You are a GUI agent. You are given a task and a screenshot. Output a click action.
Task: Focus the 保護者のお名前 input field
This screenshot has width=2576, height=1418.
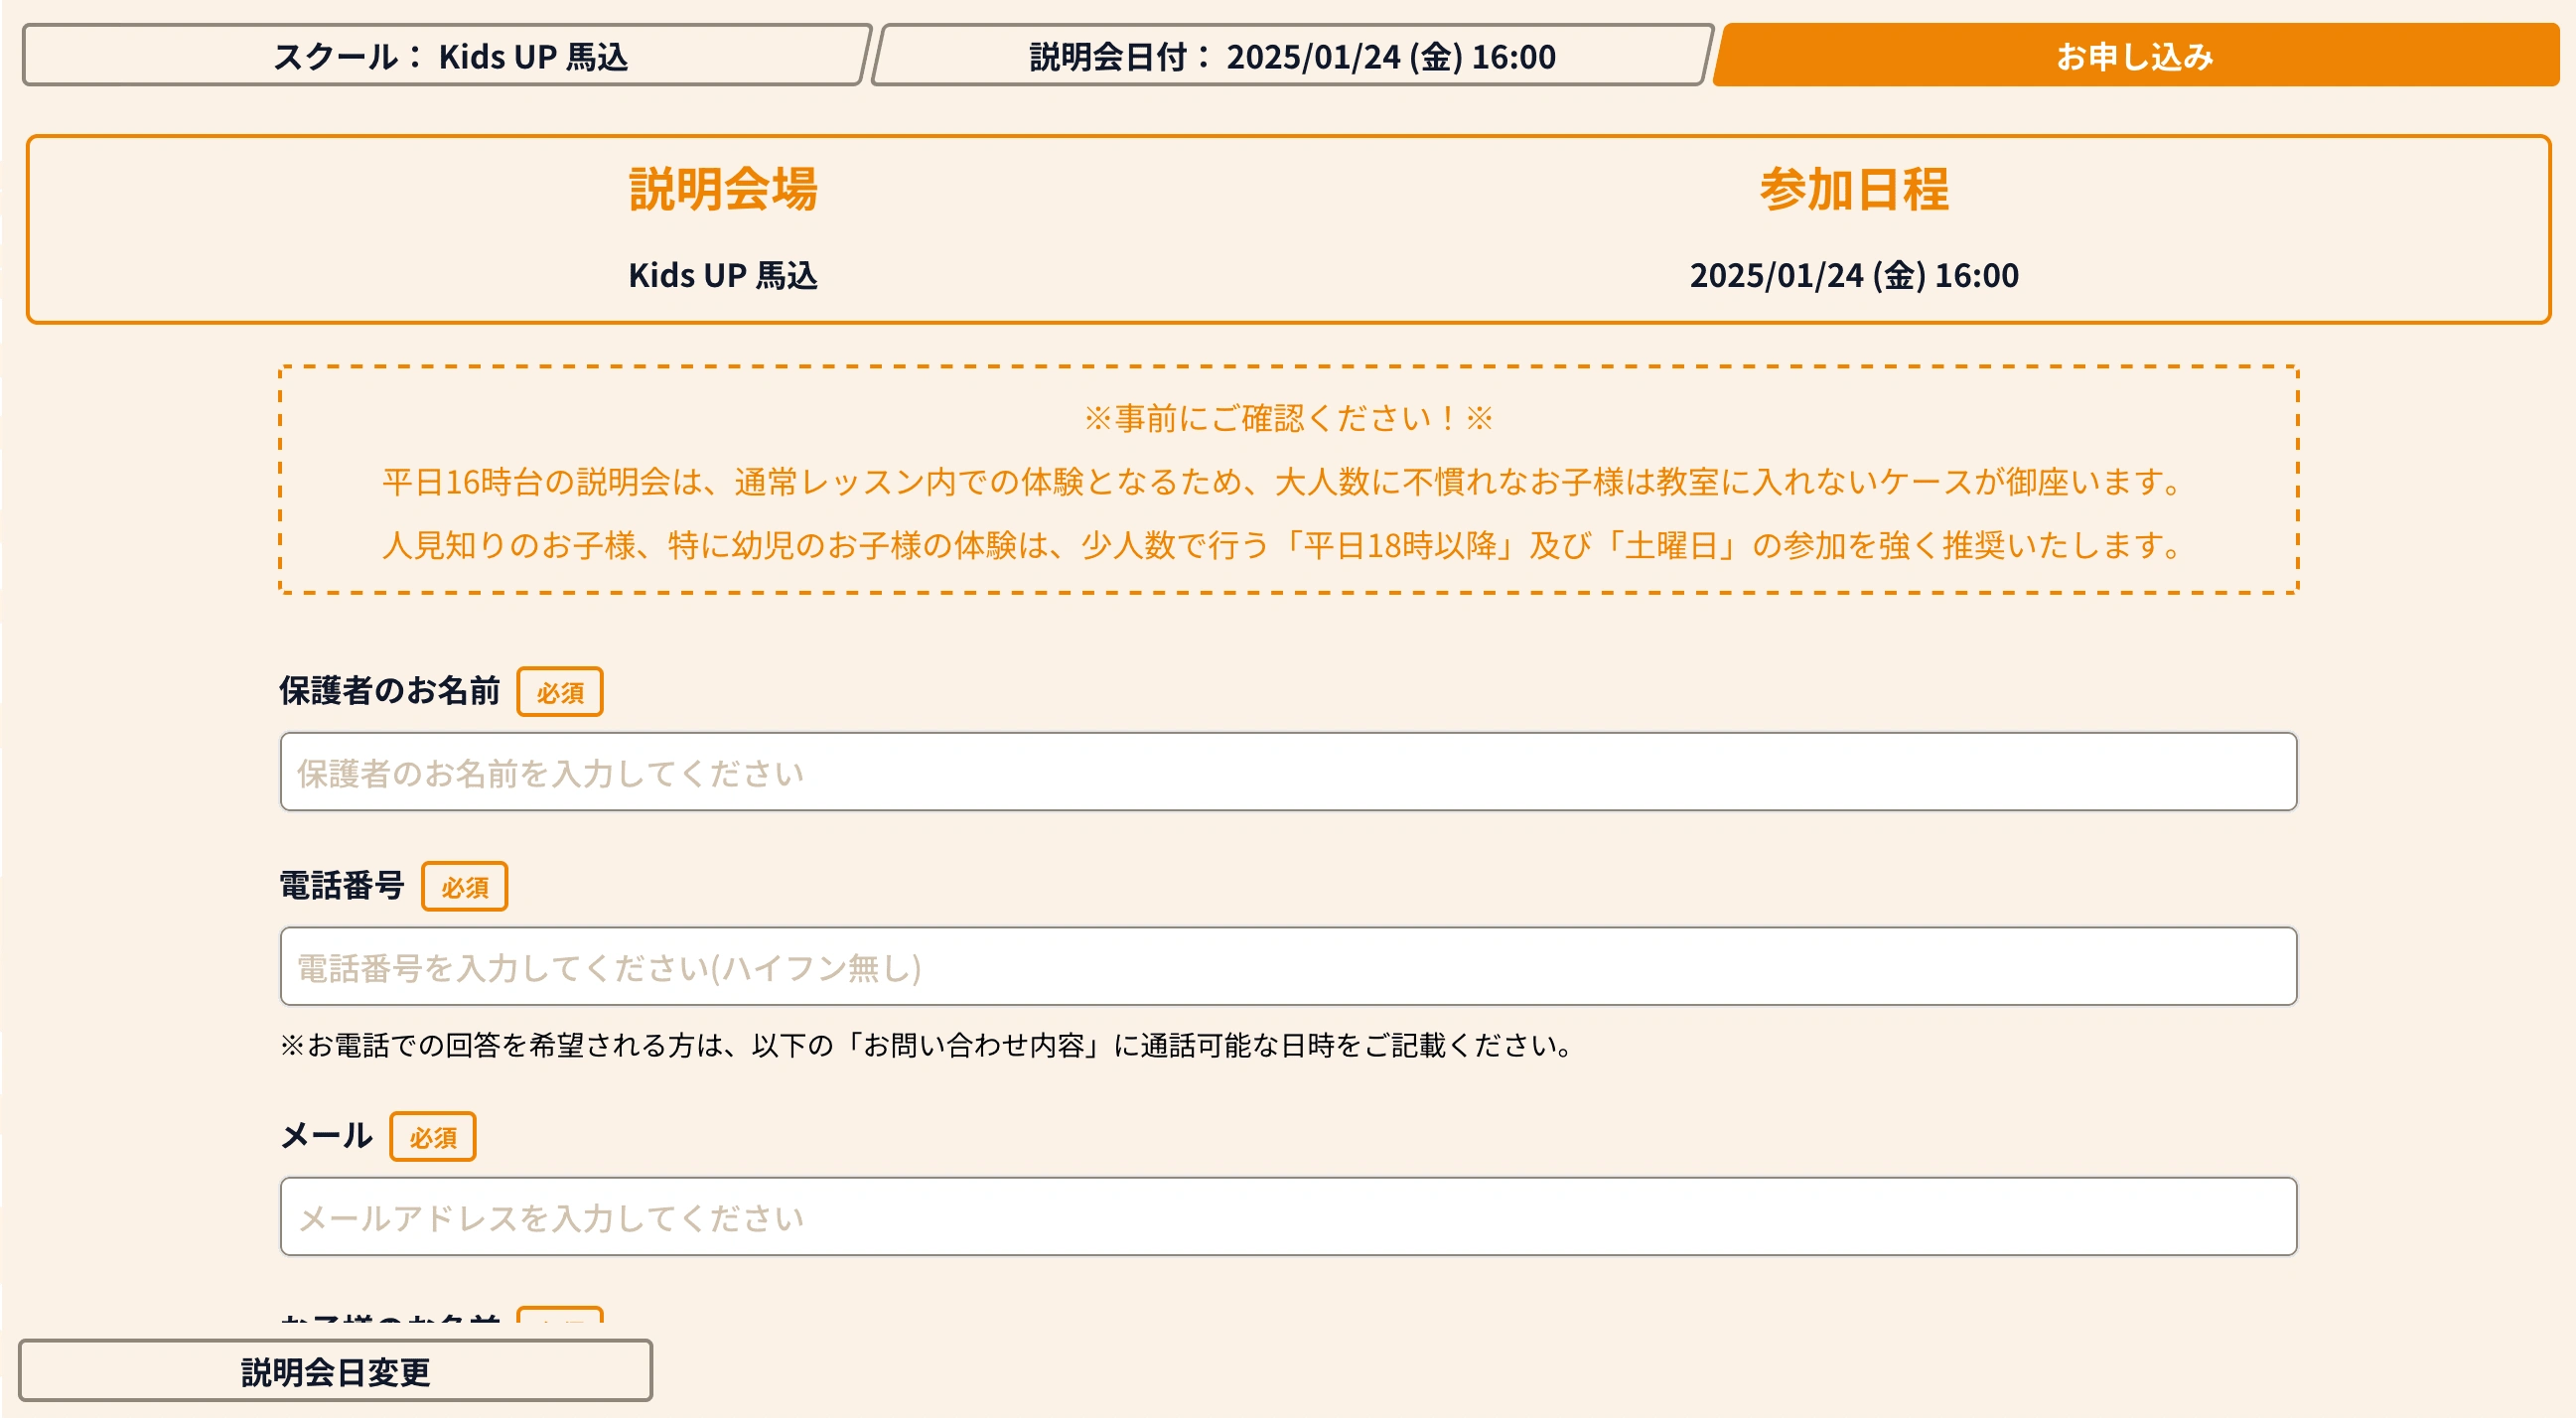point(1287,772)
